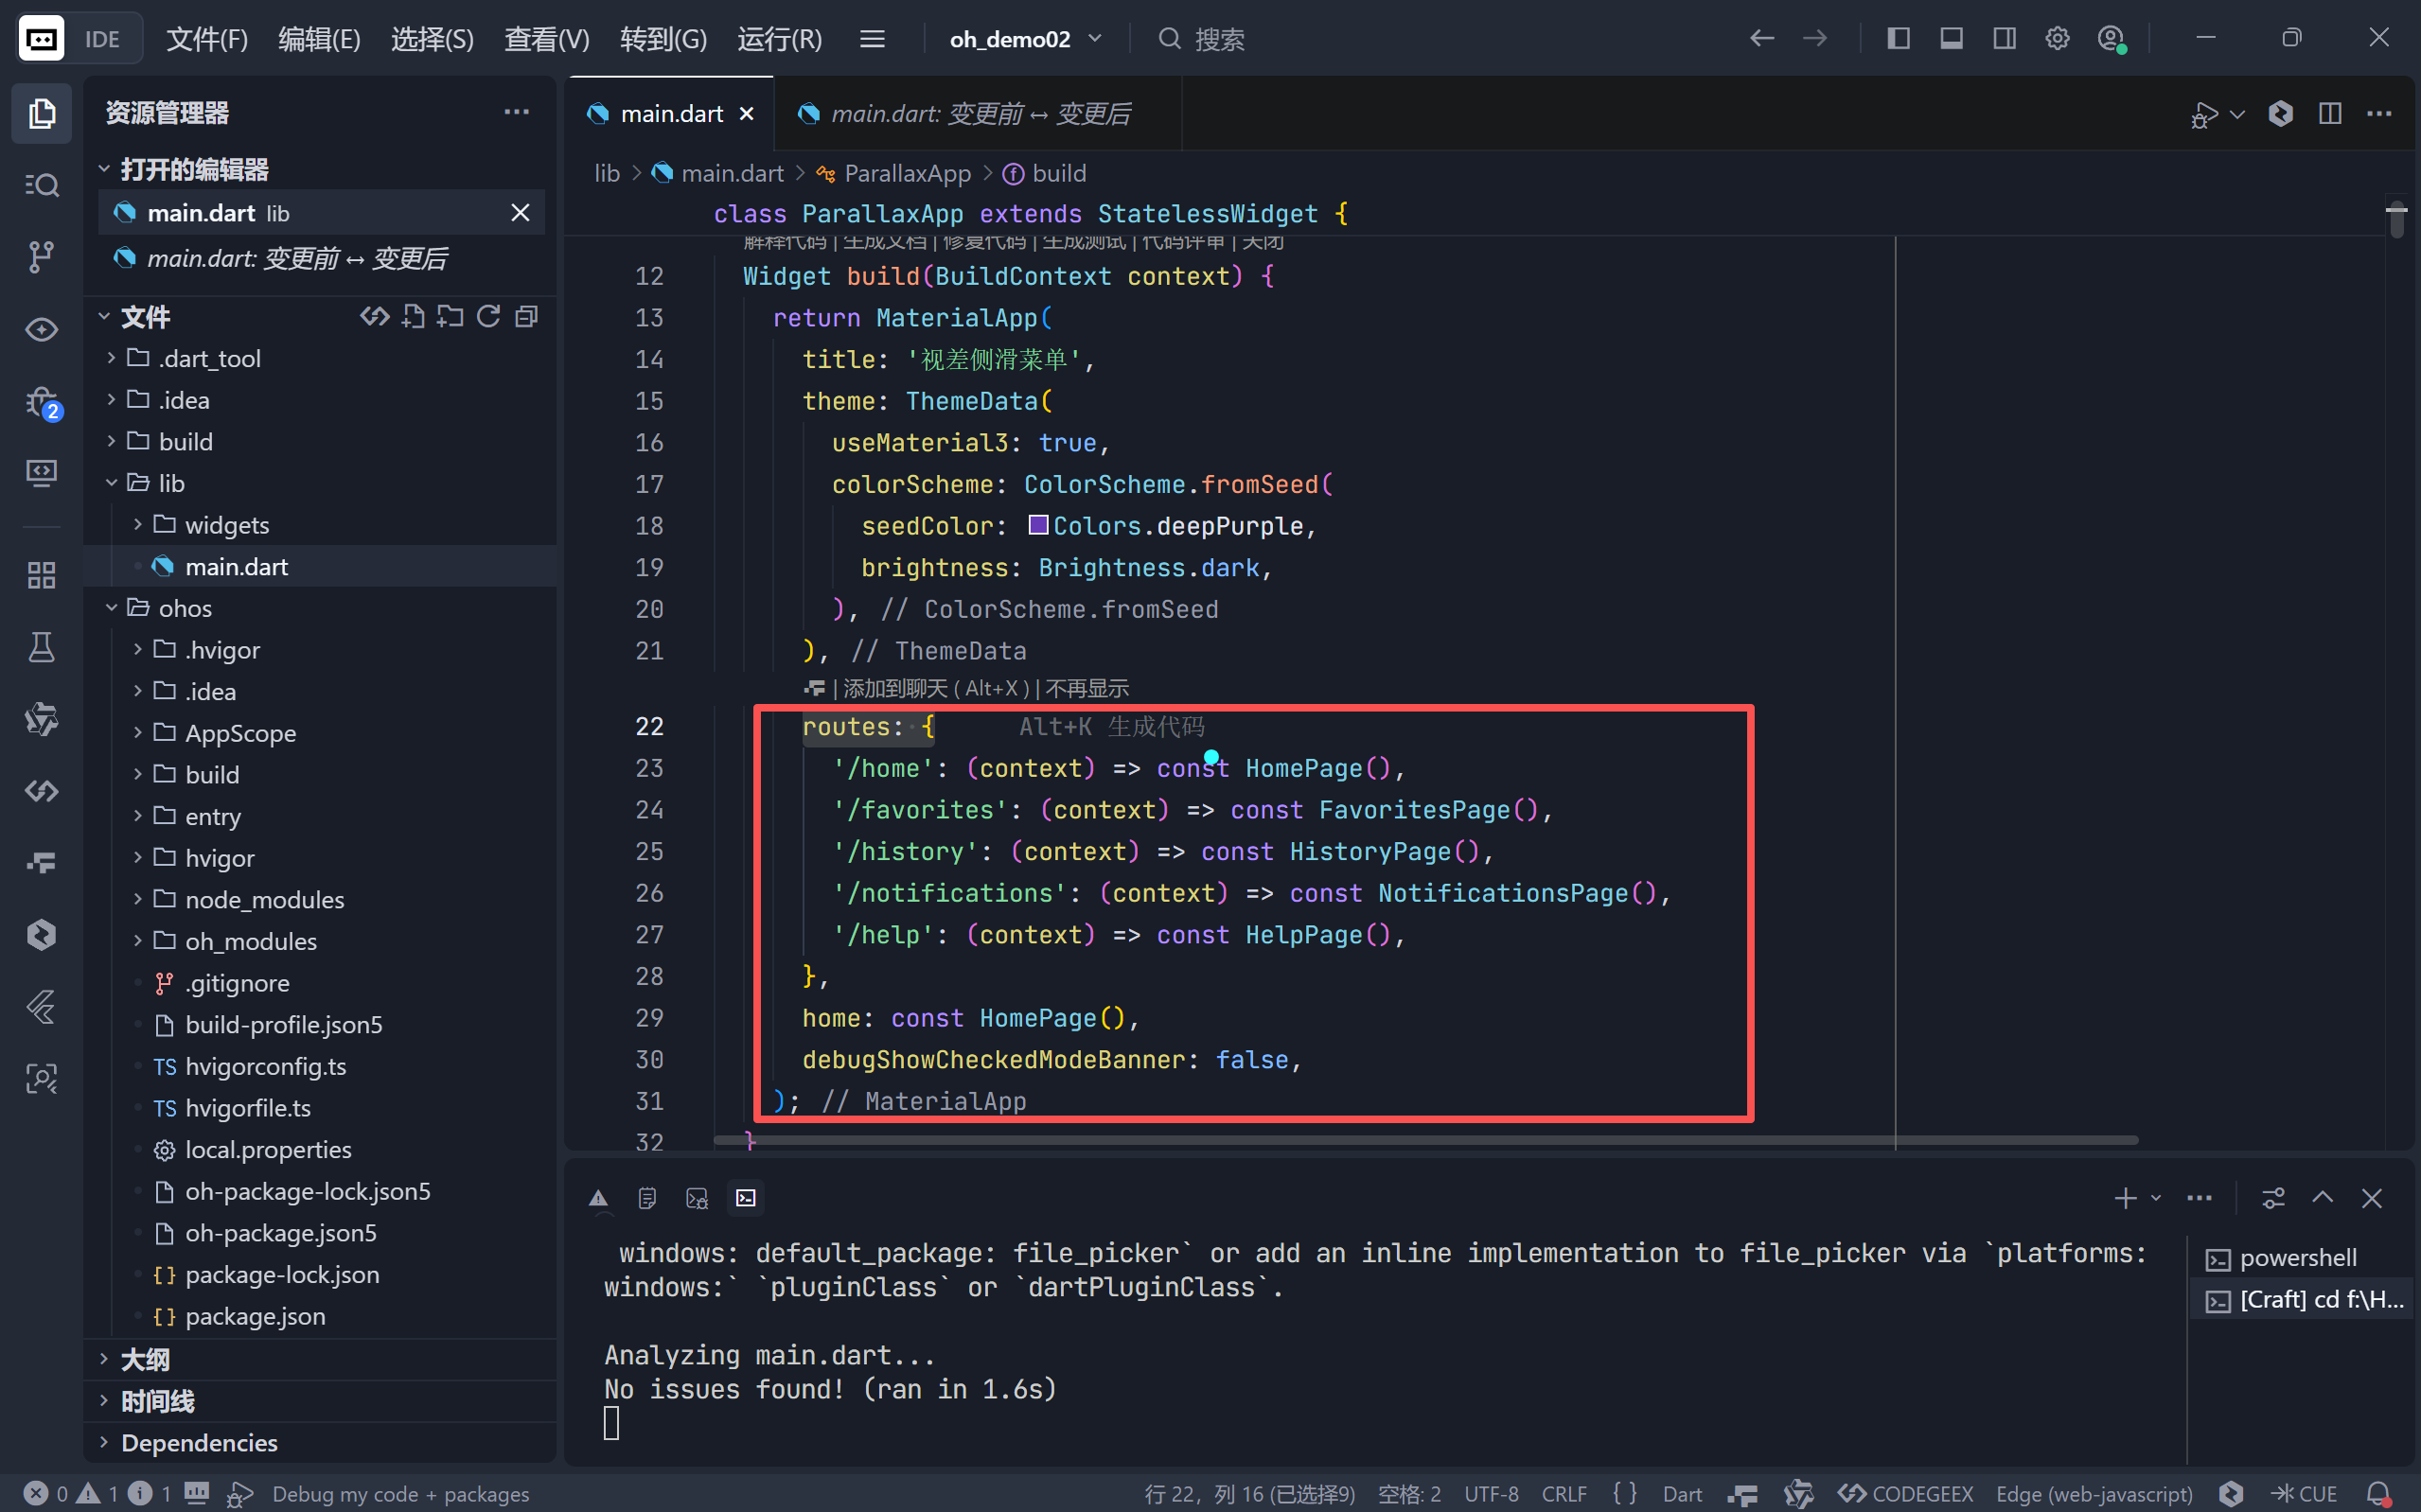
Task: Toggle the secondary sidebar layout button
Action: point(2004,39)
